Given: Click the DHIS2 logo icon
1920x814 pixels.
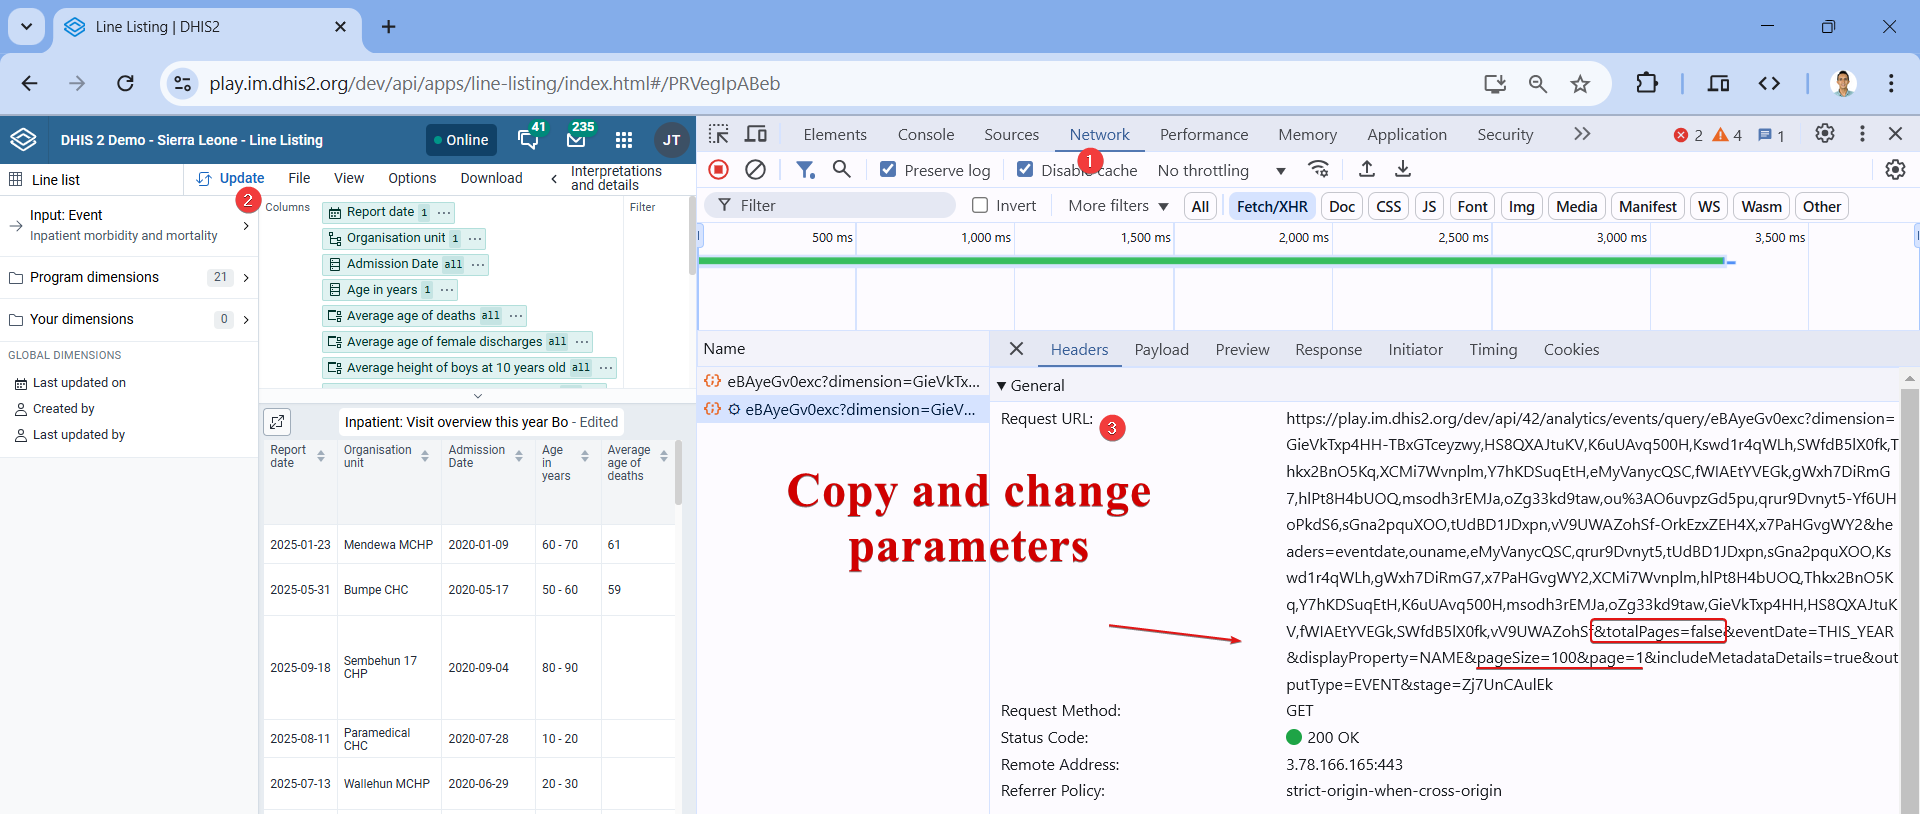Looking at the screenshot, I should click(x=24, y=140).
